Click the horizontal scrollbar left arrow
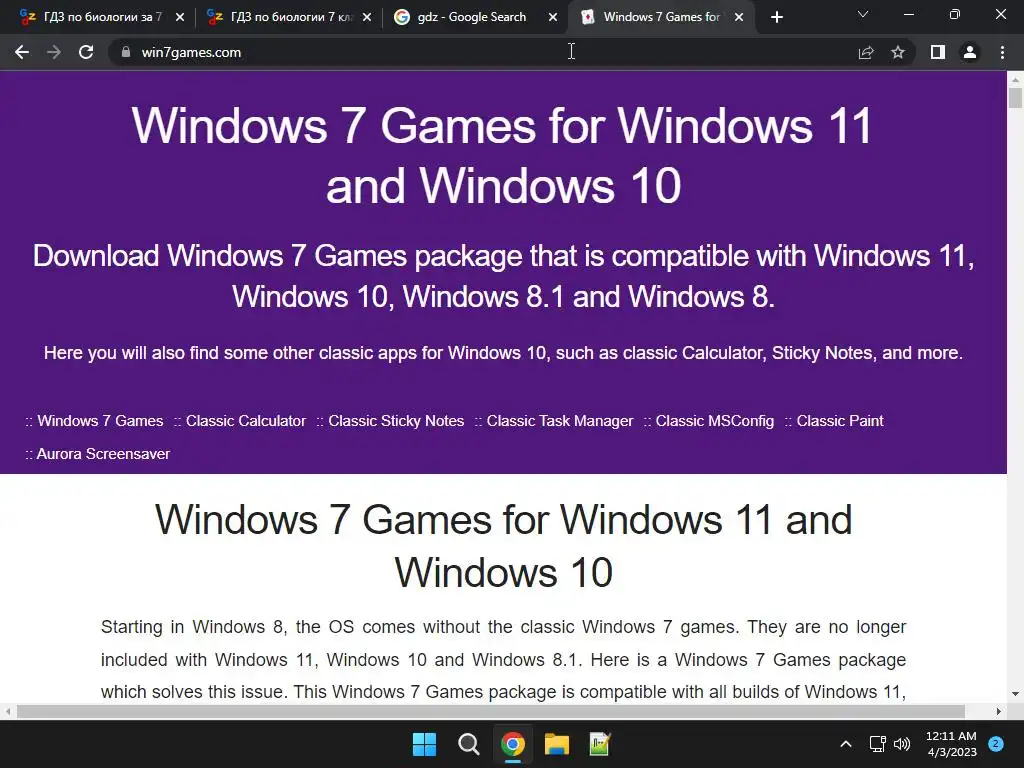 (x=8, y=711)
